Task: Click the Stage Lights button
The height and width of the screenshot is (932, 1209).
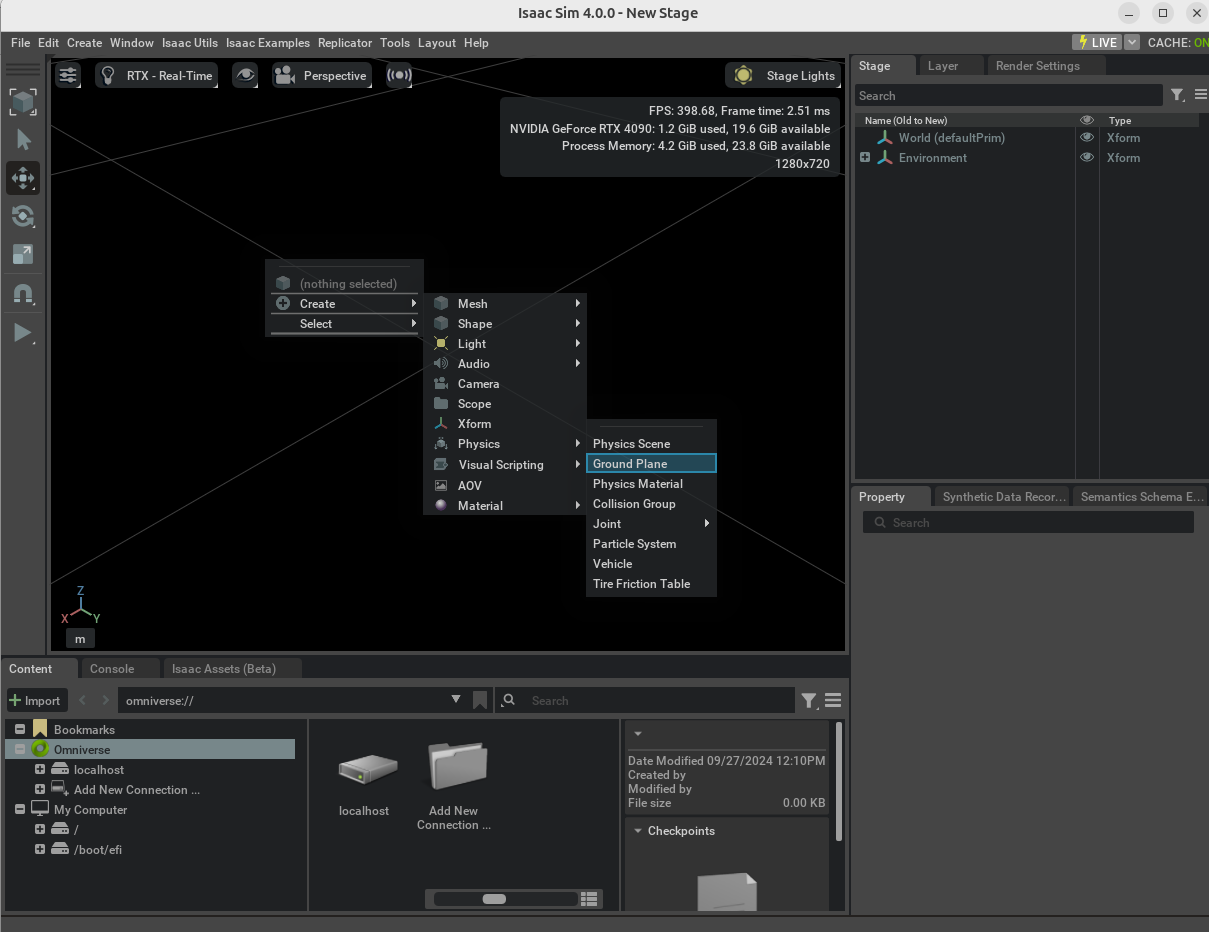Action: click(x=783, y=75)
